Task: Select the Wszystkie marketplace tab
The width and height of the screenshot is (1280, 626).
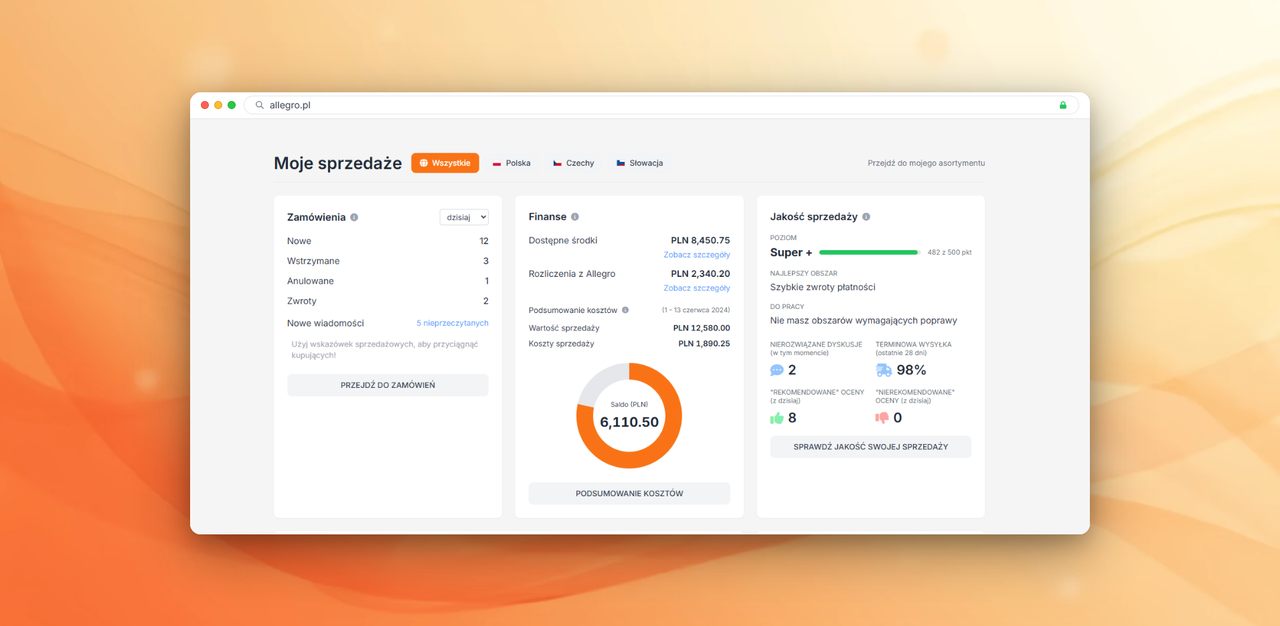Action: click(x=445, y=163)
